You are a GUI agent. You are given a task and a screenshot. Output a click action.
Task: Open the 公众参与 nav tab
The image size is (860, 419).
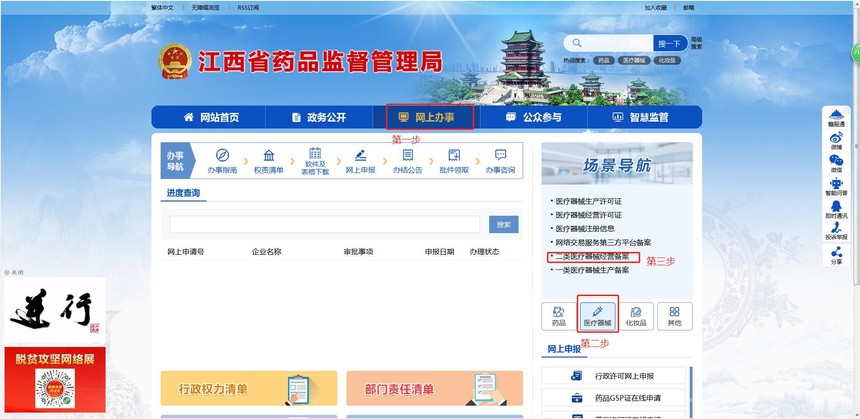[x=534, y=117]
